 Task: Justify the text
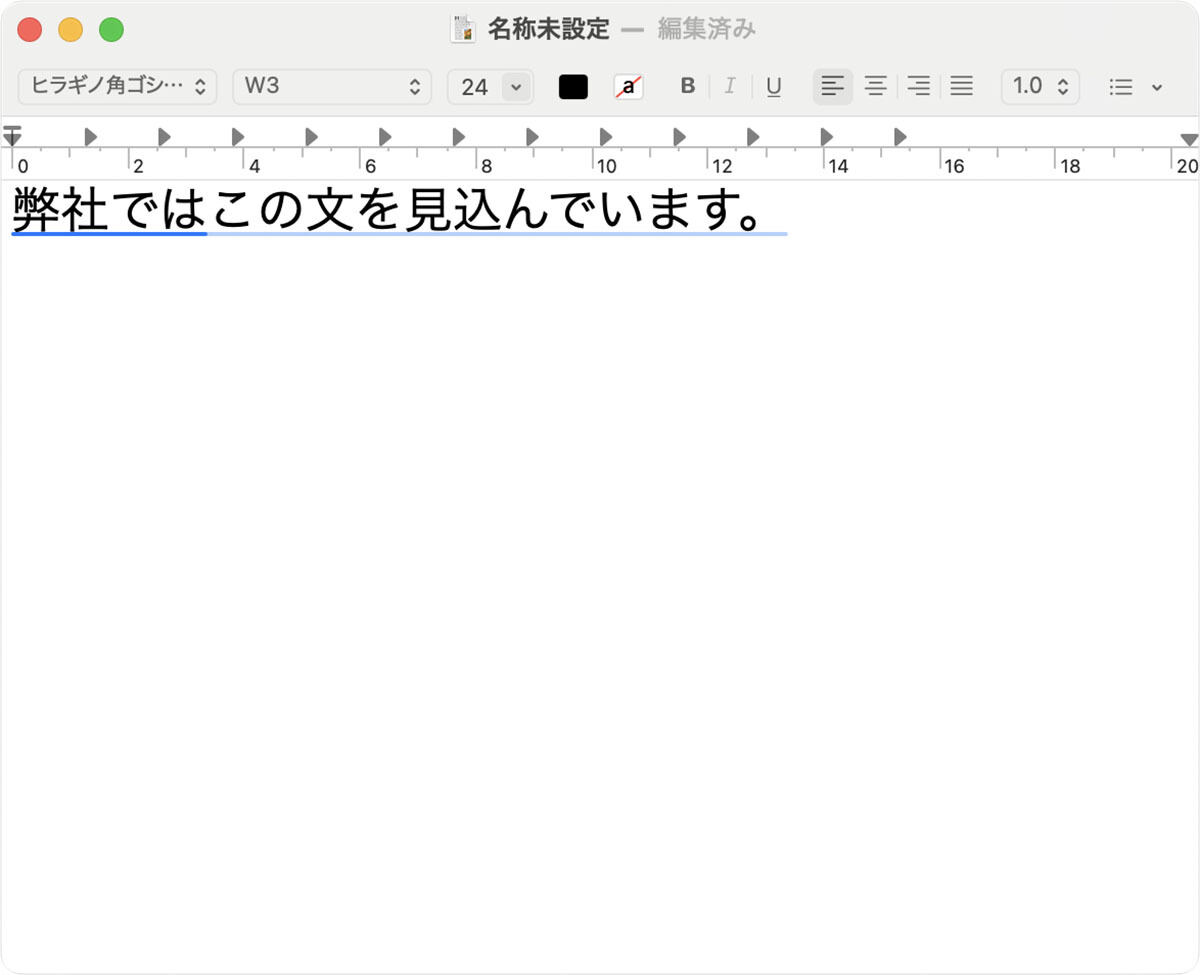(962, 86)
